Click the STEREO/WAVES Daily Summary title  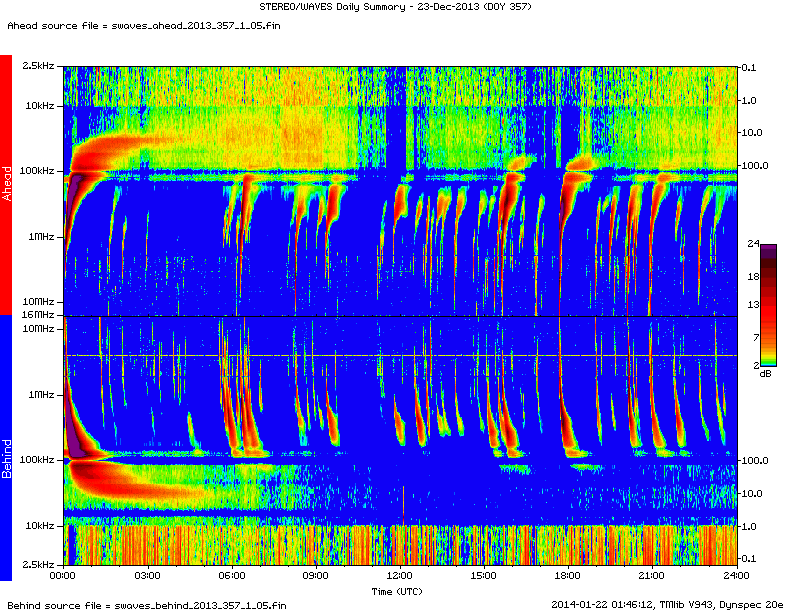[x=397, y=8]
